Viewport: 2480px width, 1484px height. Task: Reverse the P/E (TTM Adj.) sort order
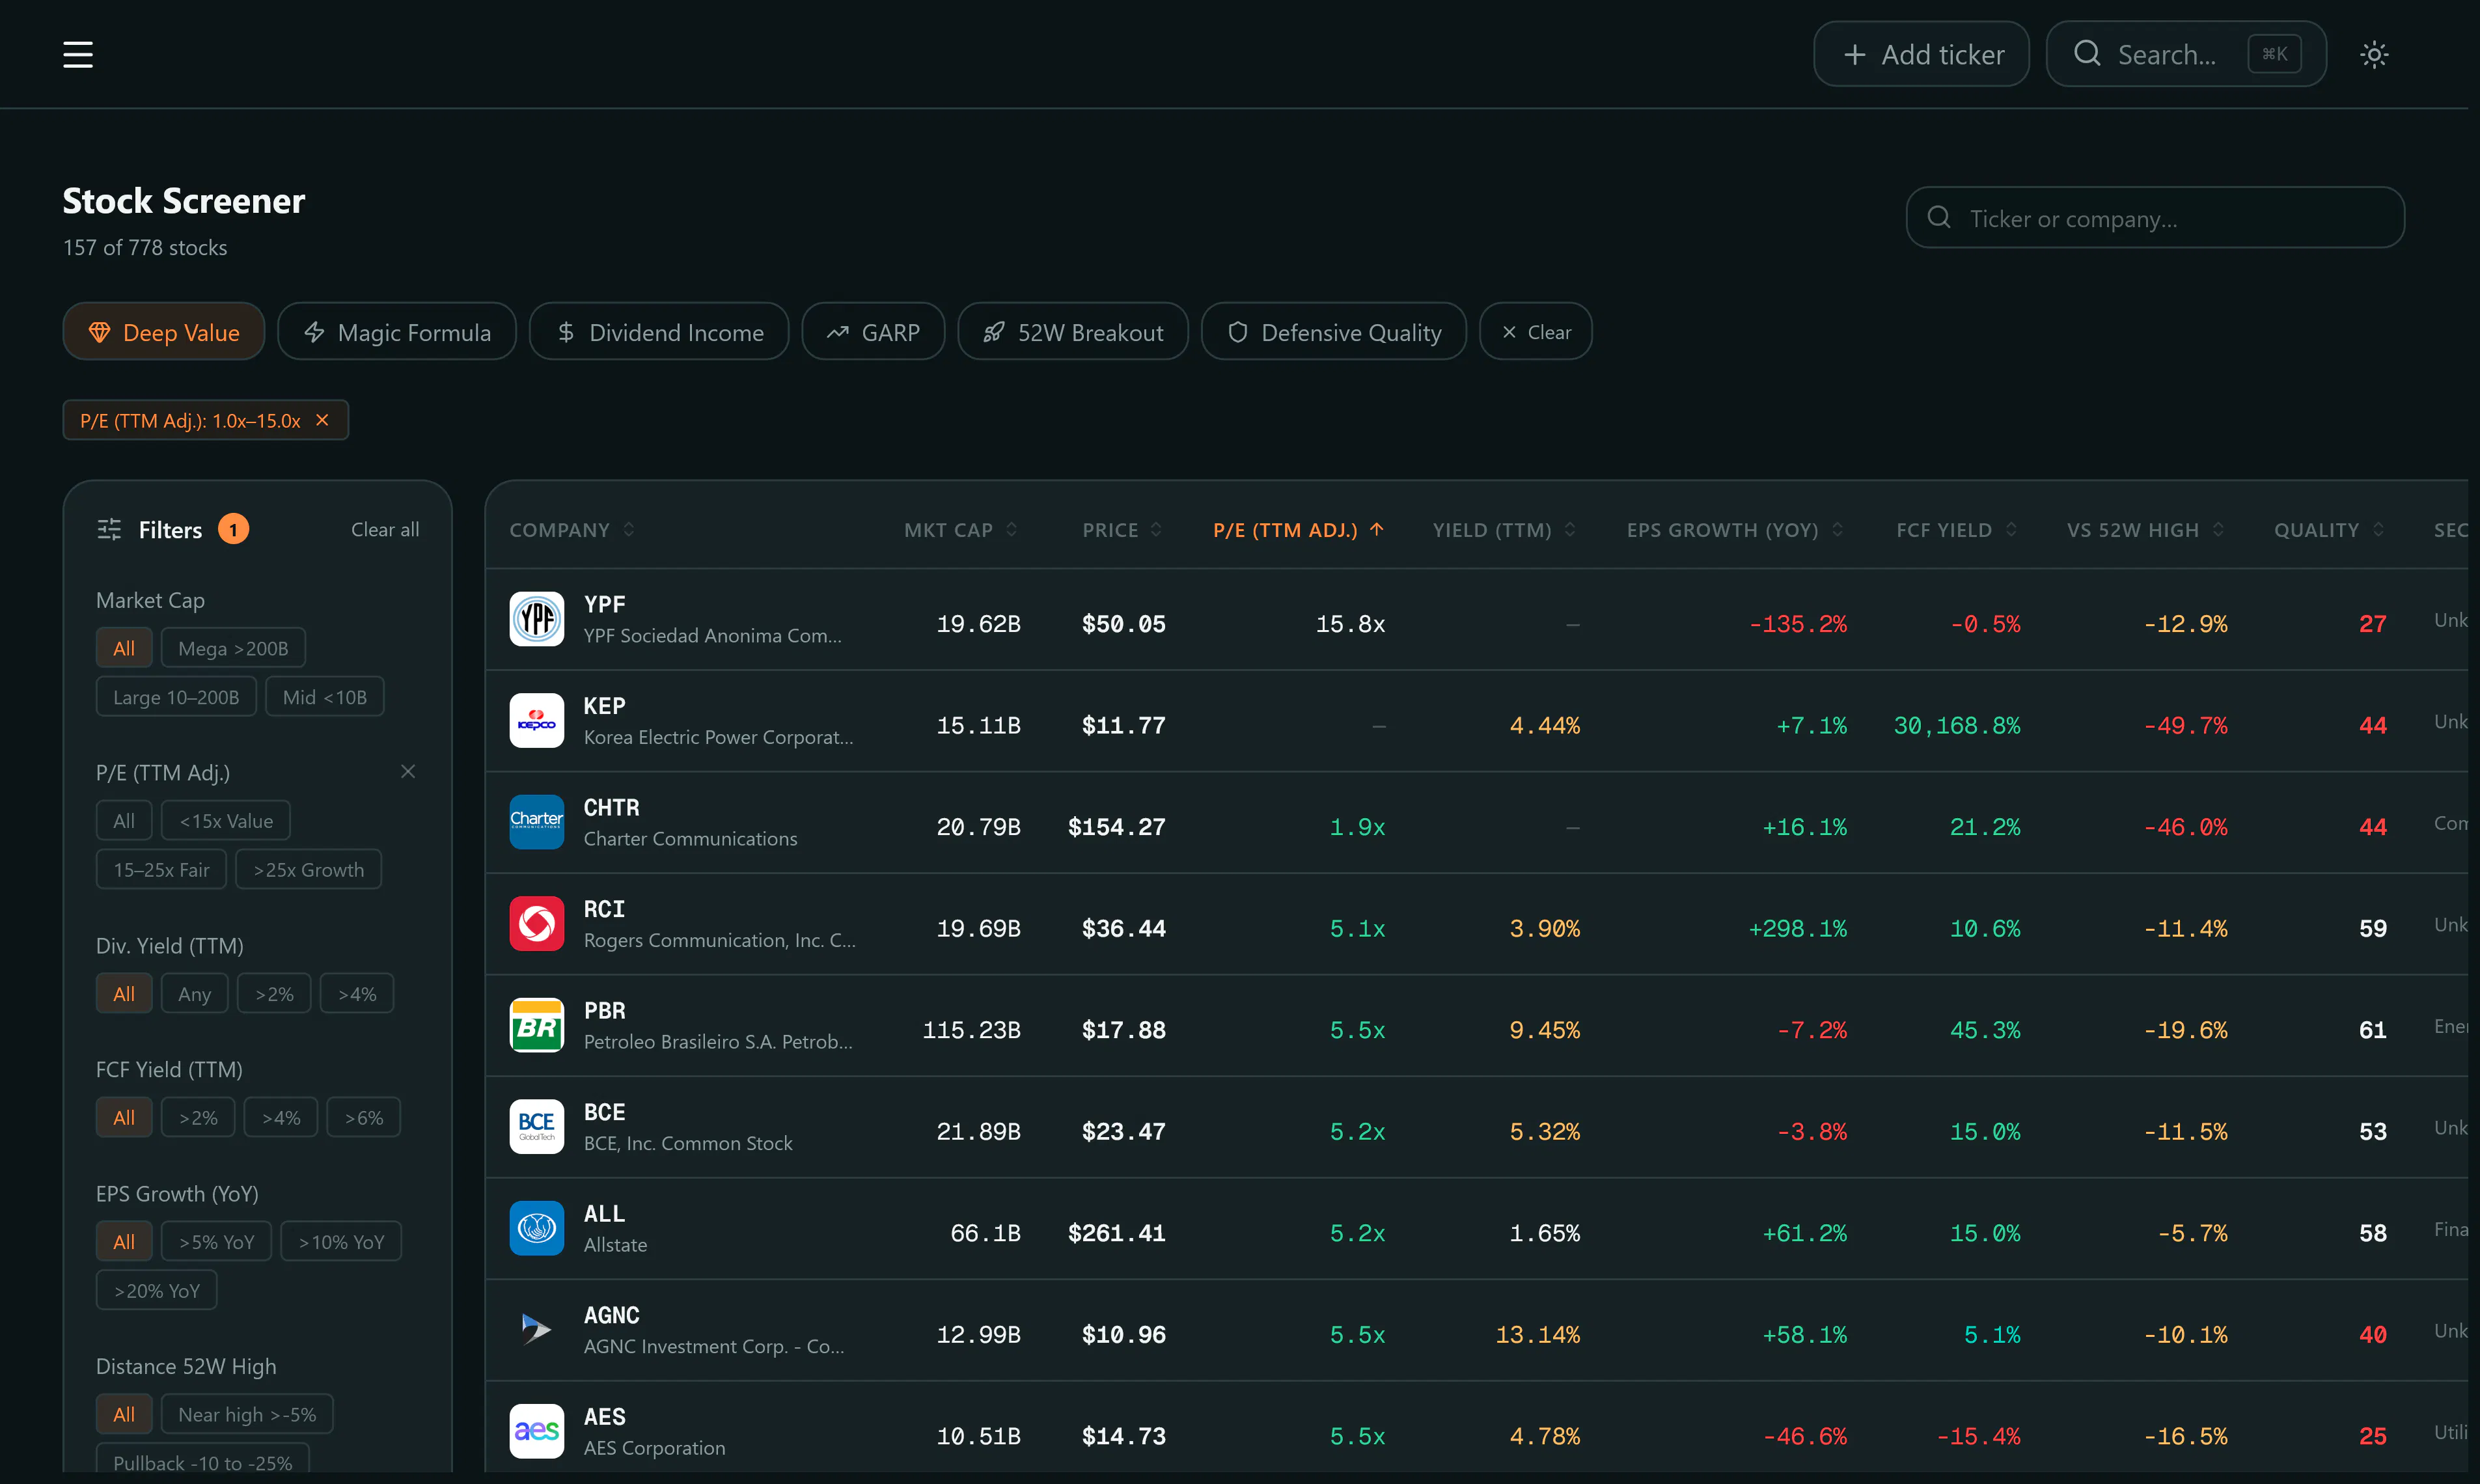tap(1299, 530)
